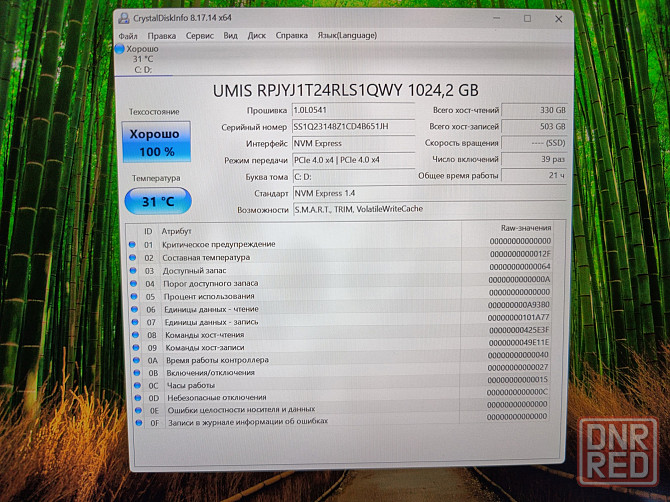The width and height of the screenshot is (670, 502).
Task: Click the blue status icon for attribute 03
Action: (x=133, y=270)
